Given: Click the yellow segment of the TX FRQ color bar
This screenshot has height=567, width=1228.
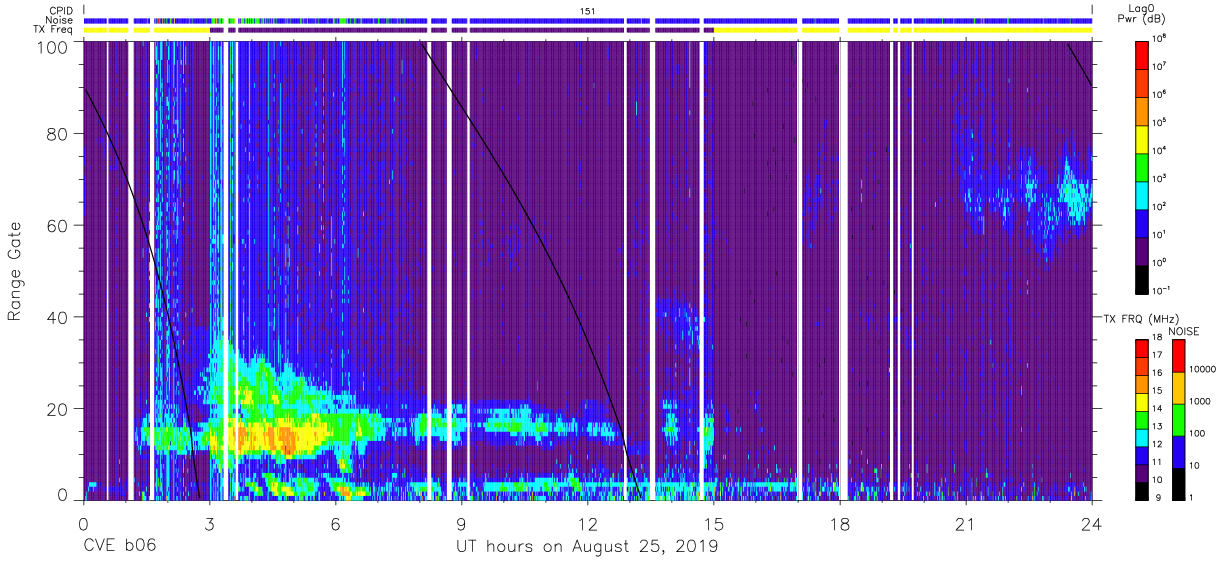Looking at the screenshot, I should (x=1142, y=401).
